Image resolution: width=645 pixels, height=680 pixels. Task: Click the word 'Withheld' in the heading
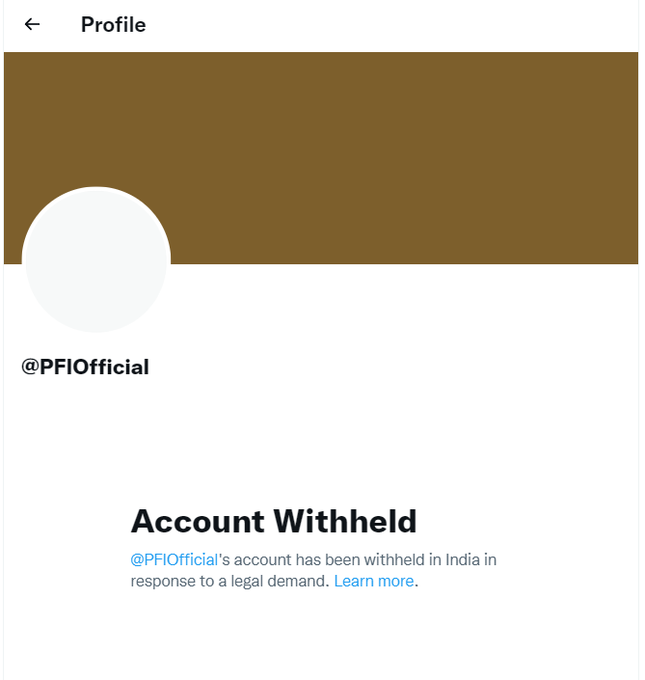coord(345,521)
